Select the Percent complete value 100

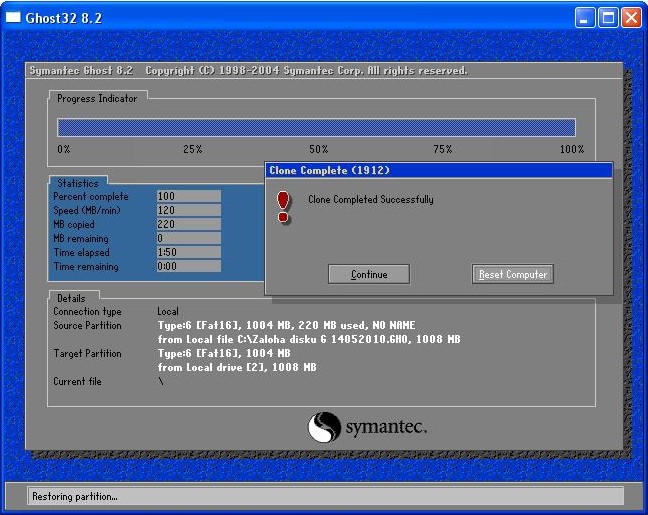(188, 196)
